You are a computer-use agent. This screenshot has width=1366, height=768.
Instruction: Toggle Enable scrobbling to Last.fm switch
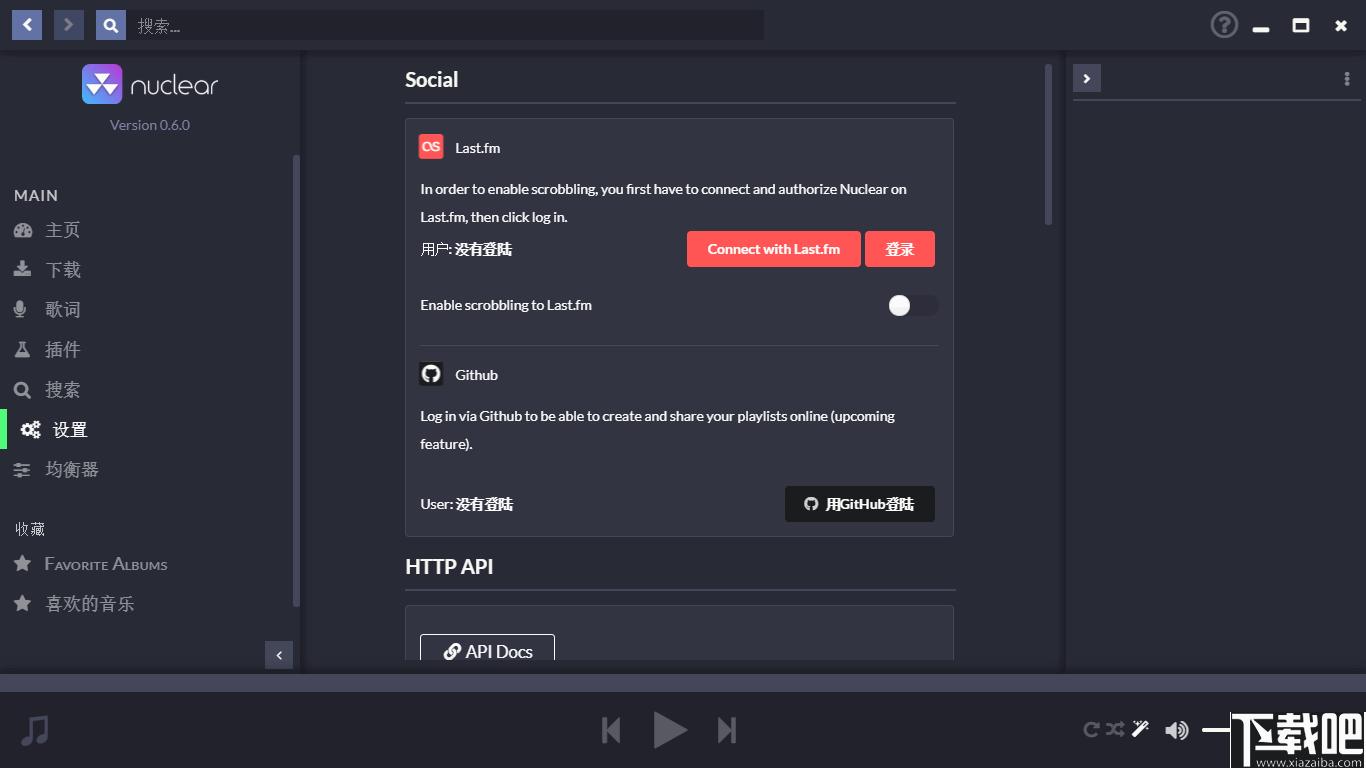coord(913,306)
